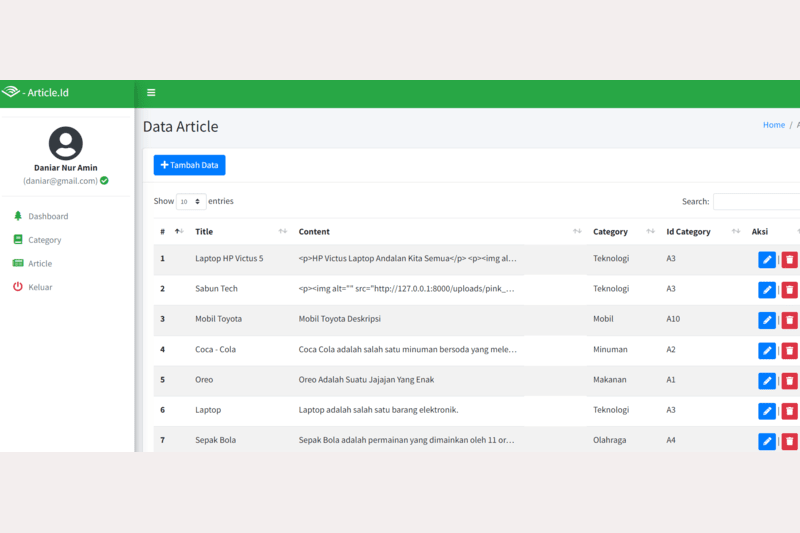
Task: Click trash icon for Coca - Cola row
Action: click(789, 350)
